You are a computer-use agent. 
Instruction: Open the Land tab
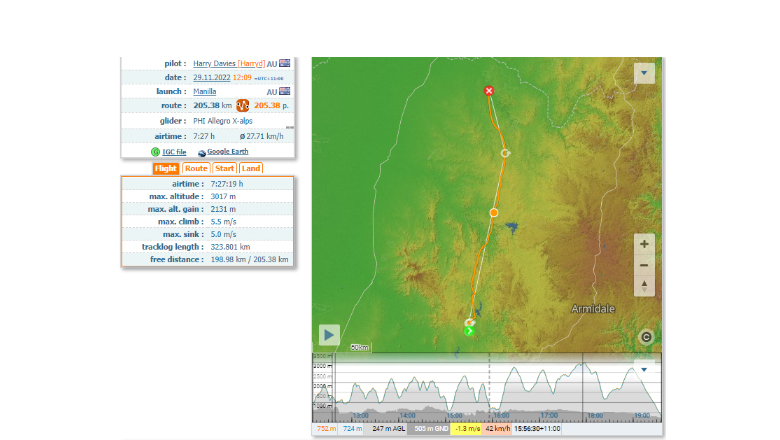tap(251, 169)
